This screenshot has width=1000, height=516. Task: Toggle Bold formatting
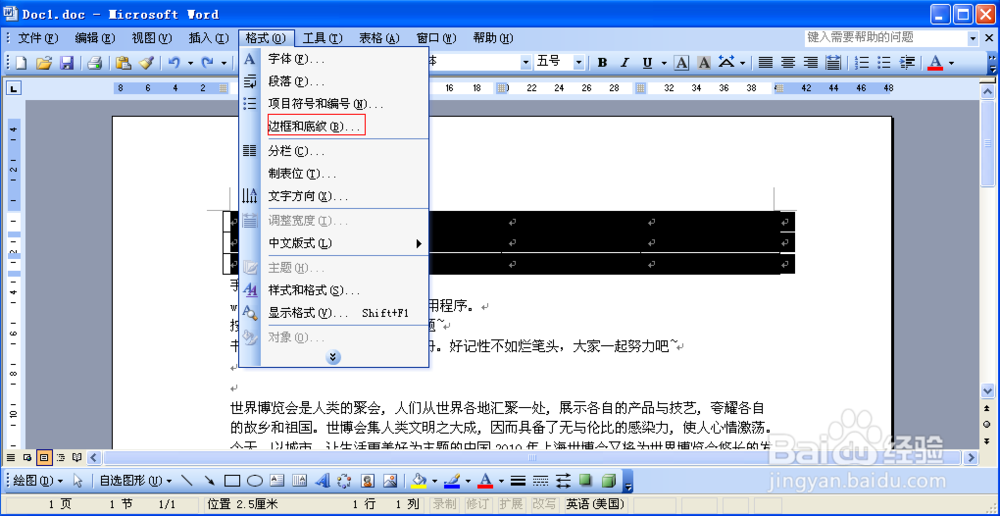click(x=602, y=63)
